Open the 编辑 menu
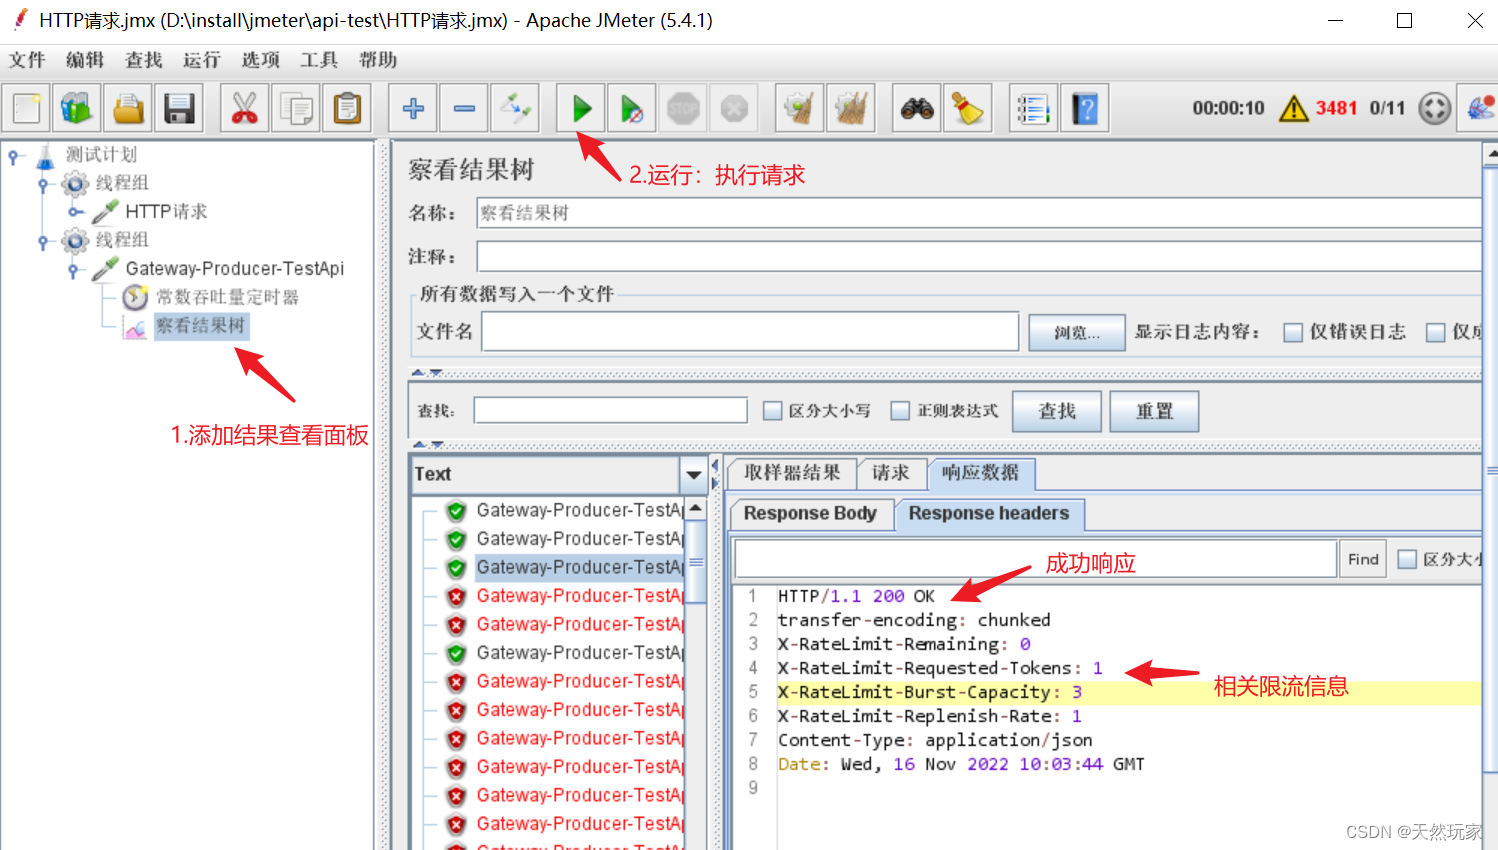This screenshot has width=1498, height=850. (x=85, y=60)
